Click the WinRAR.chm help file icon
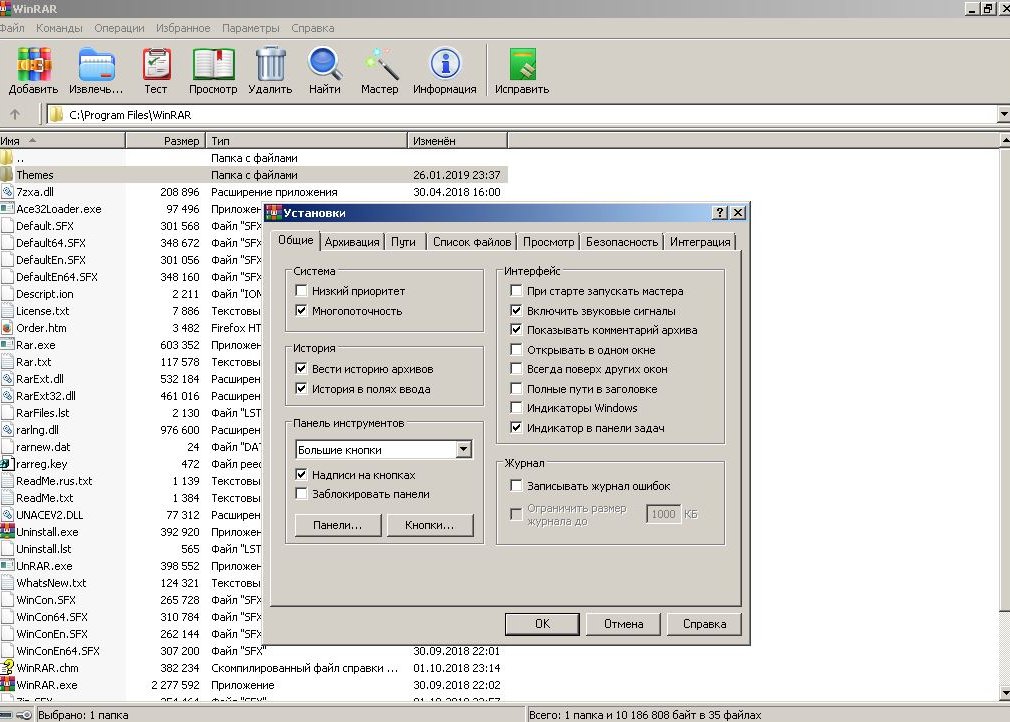This screenshot has width=1010, height=722. coord(7,668)
